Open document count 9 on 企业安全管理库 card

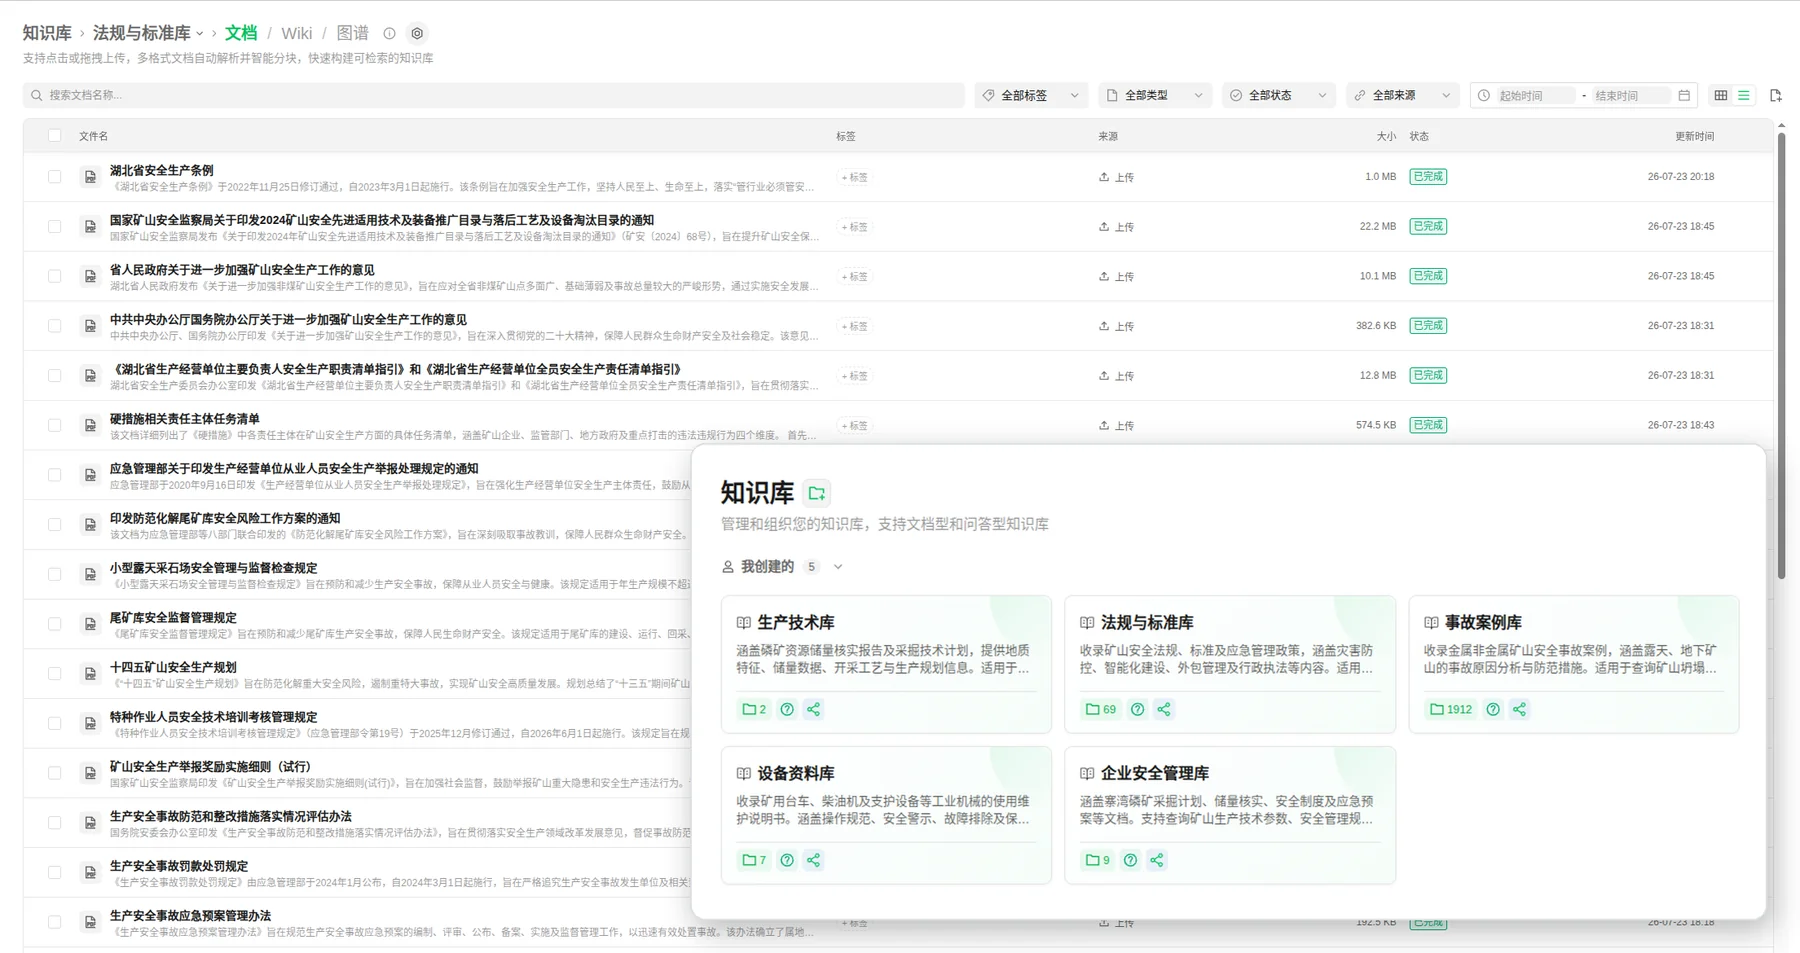pos(1098,860)
